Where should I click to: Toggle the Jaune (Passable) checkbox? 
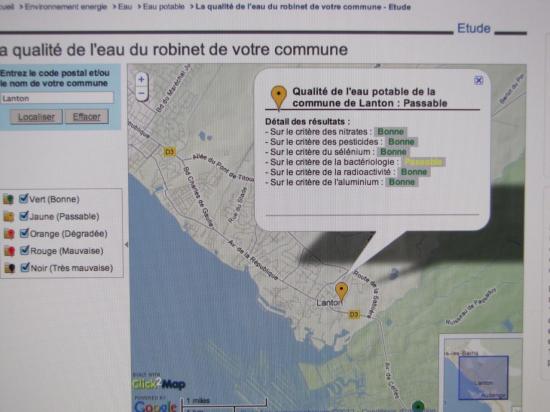24,216
